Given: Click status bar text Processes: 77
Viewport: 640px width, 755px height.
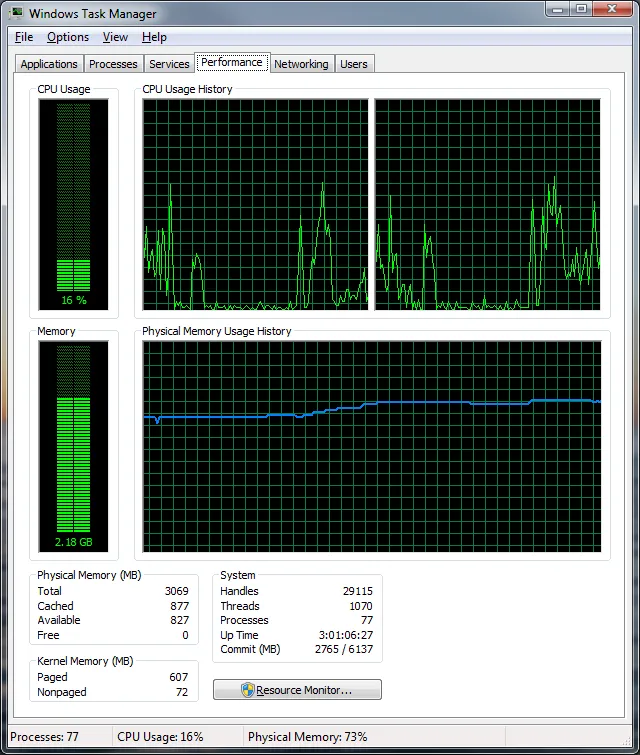Looking at the screenshot, I should click(x=44, y=737).
